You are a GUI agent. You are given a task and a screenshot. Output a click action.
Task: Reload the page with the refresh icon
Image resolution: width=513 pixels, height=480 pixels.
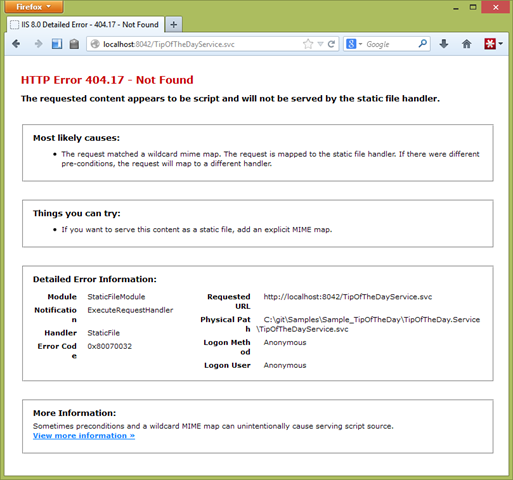pos(331,44)
